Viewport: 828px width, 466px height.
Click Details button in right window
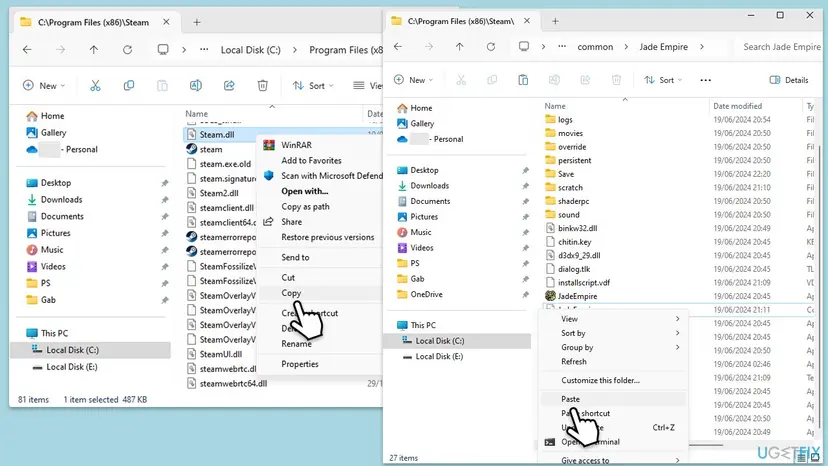[789, 80]
